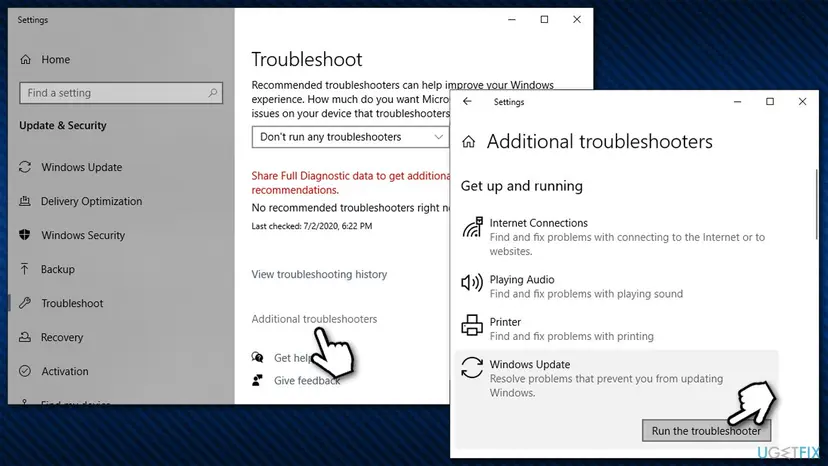Click the Delivery Optimization icon in the sidebar
828x466 pixels.
click(x=25, y=201)
